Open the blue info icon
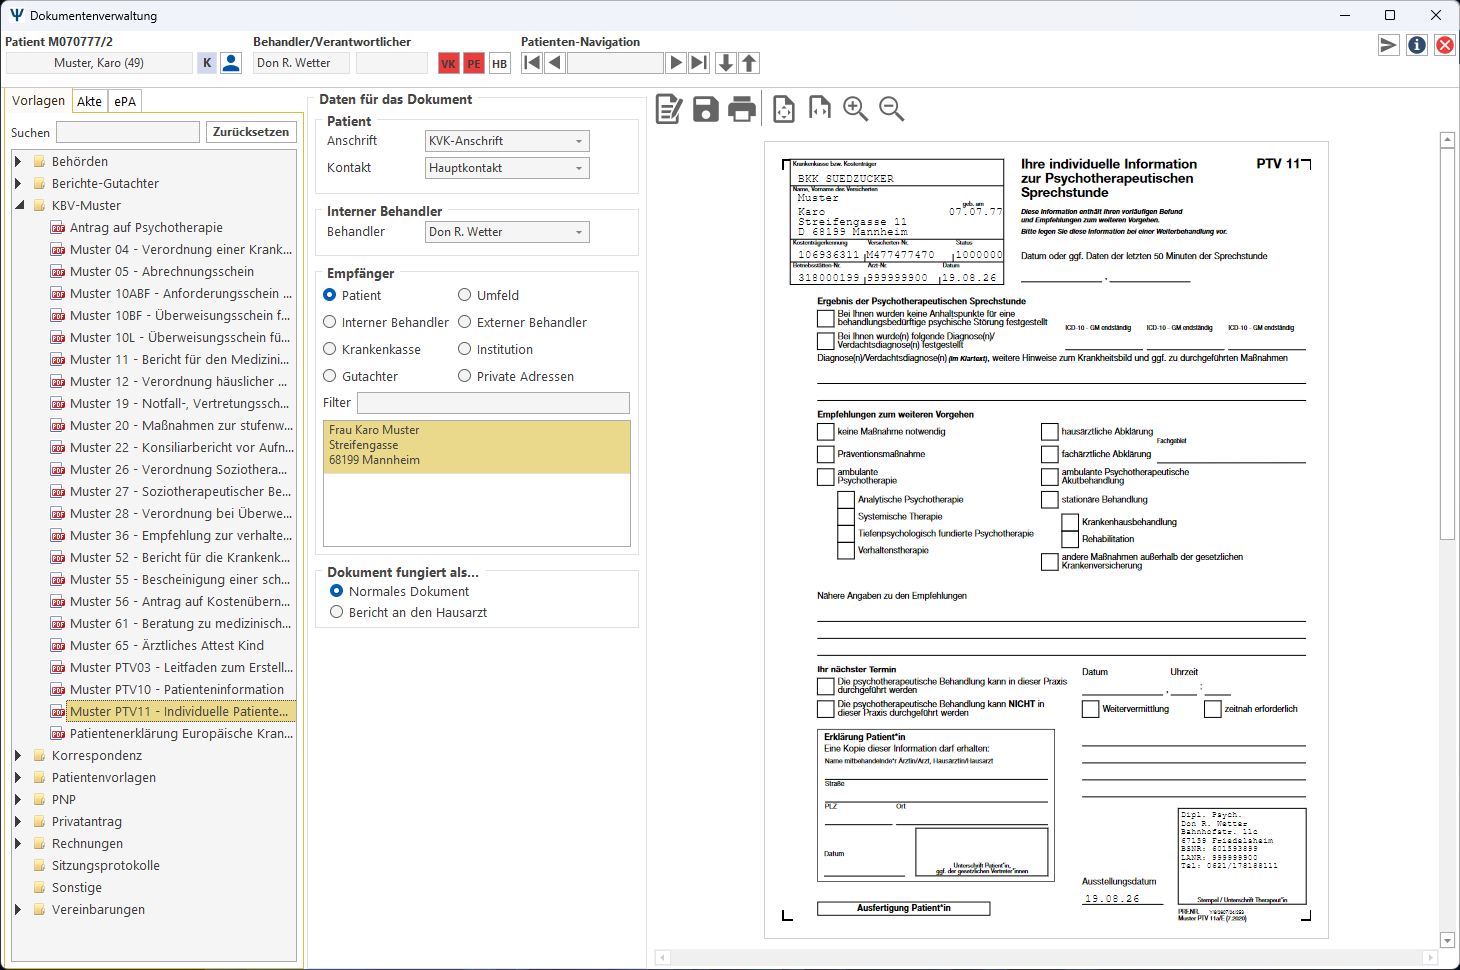This screenshot has width=1460, height=970. pyautogui.click(x=1417, y=45)
